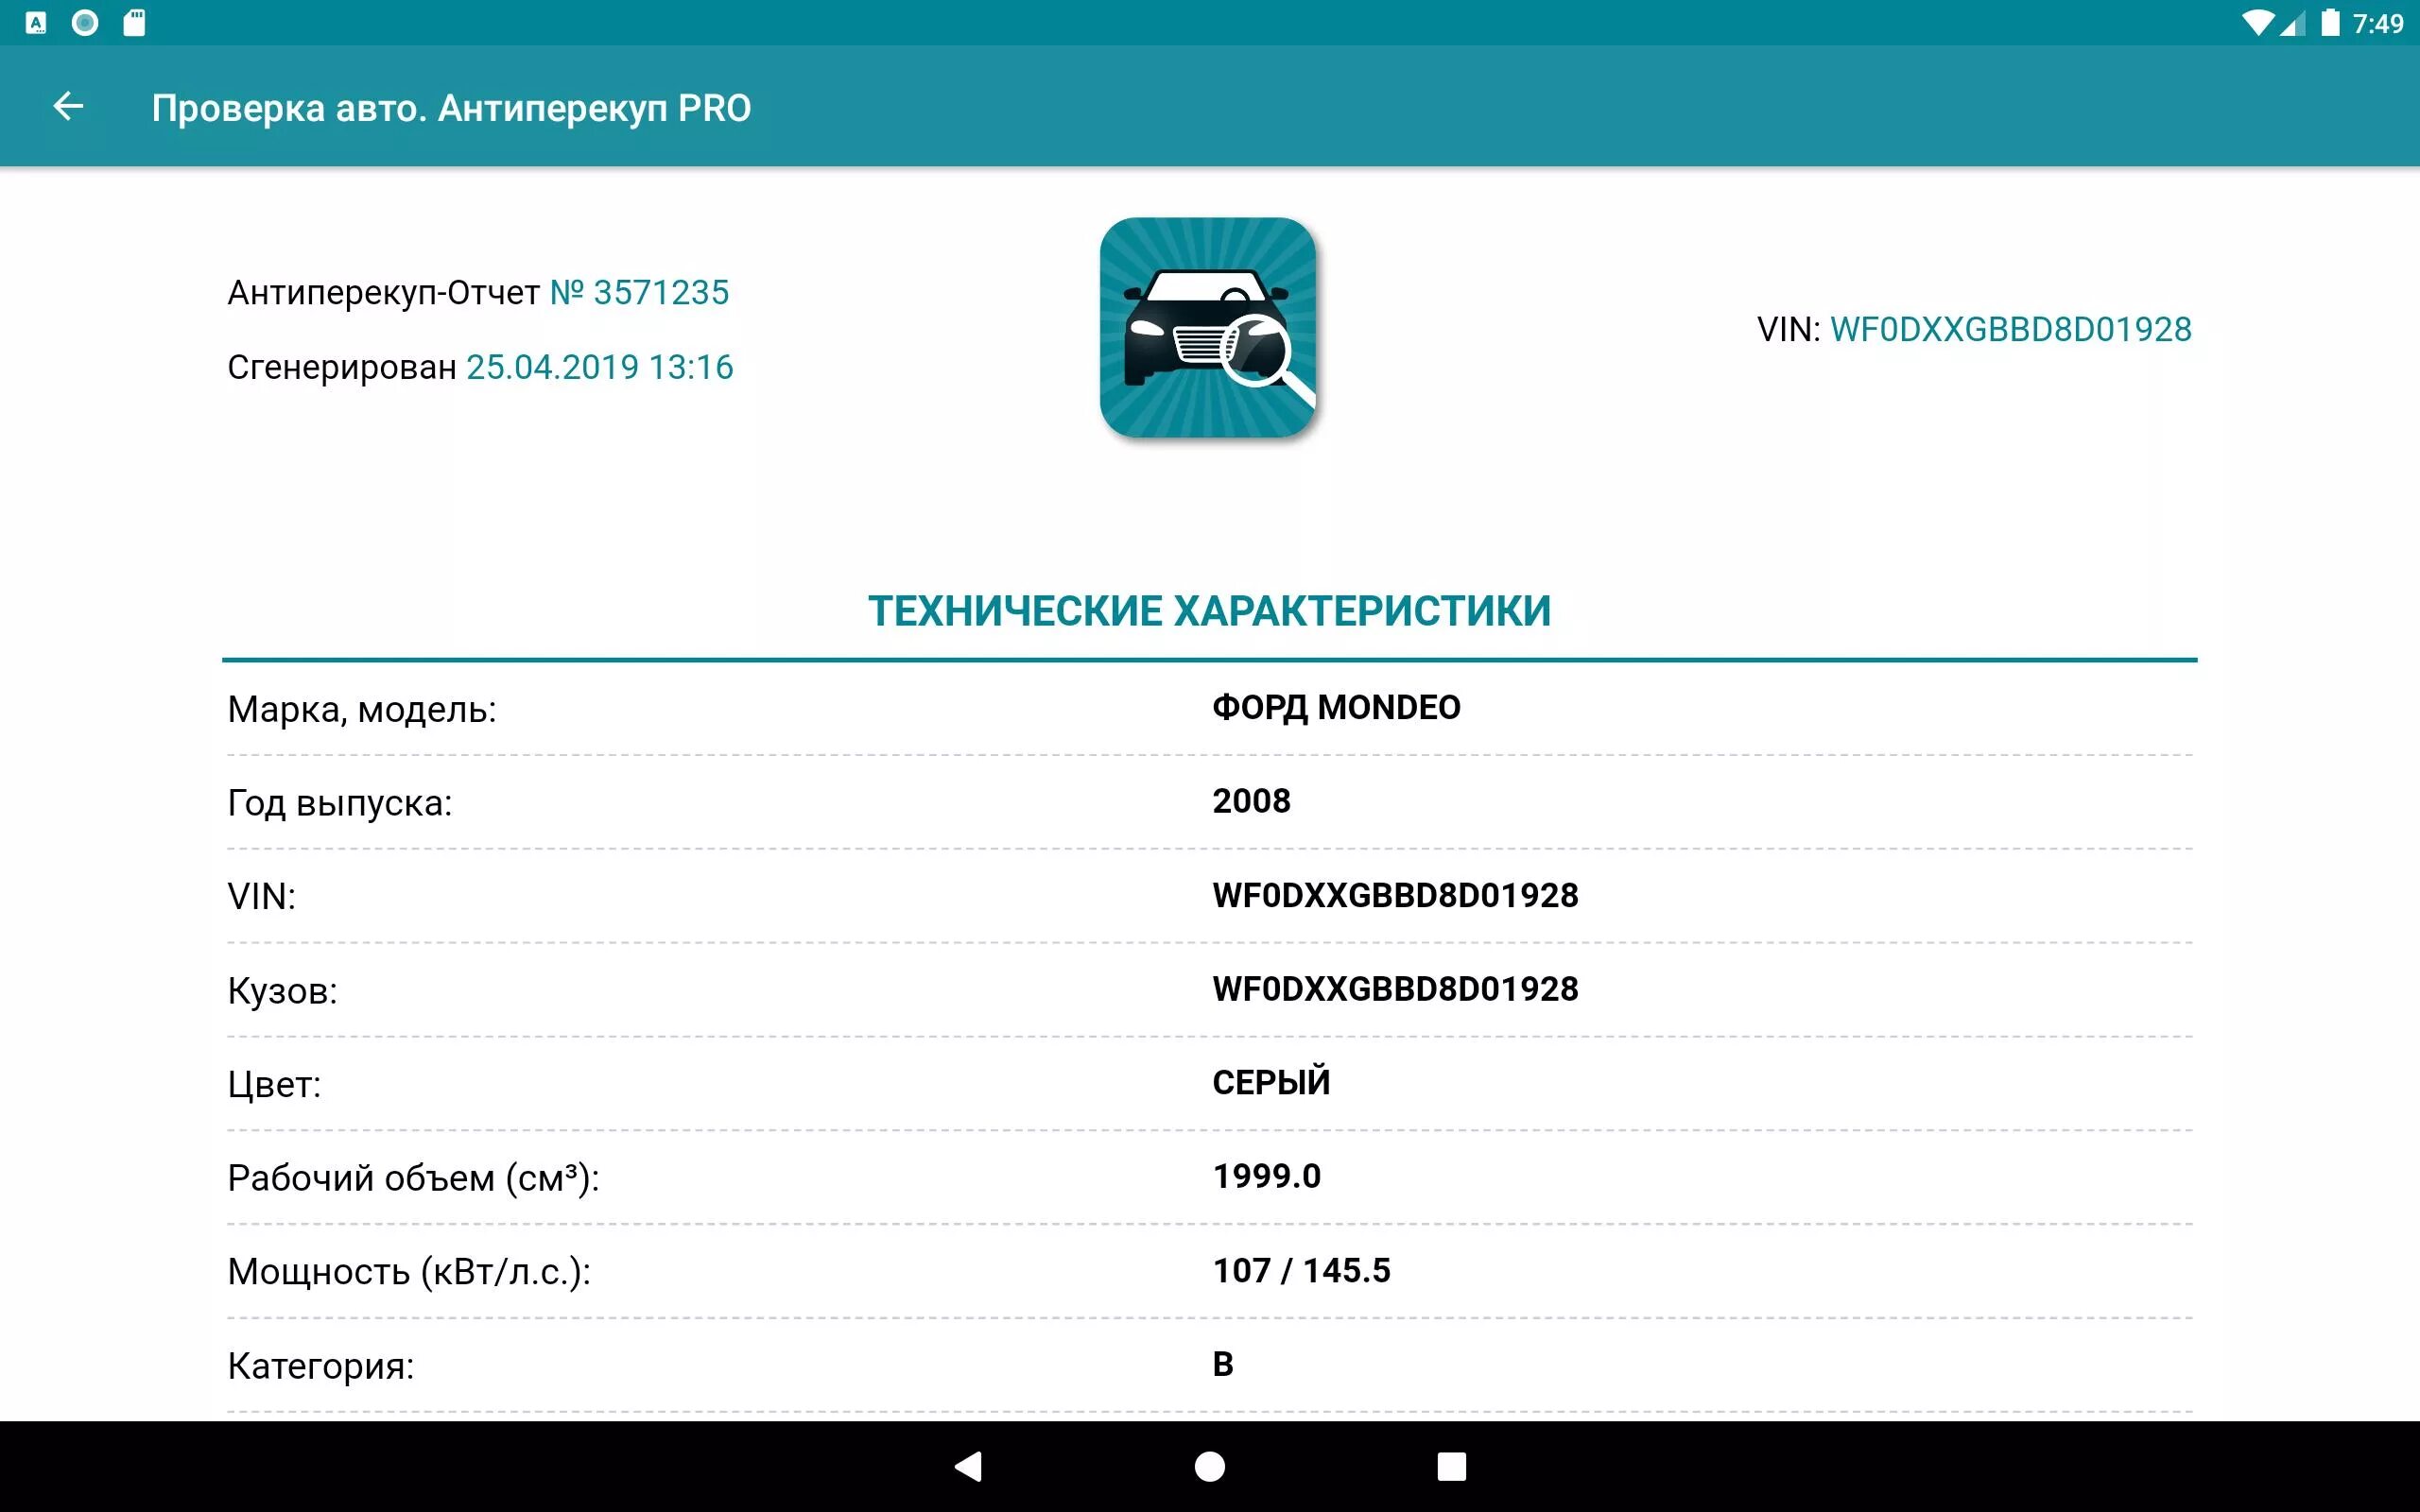Tap the clock showing '7:49'
This screenshot has height=1512, width=2420.
pos(2378,23)
